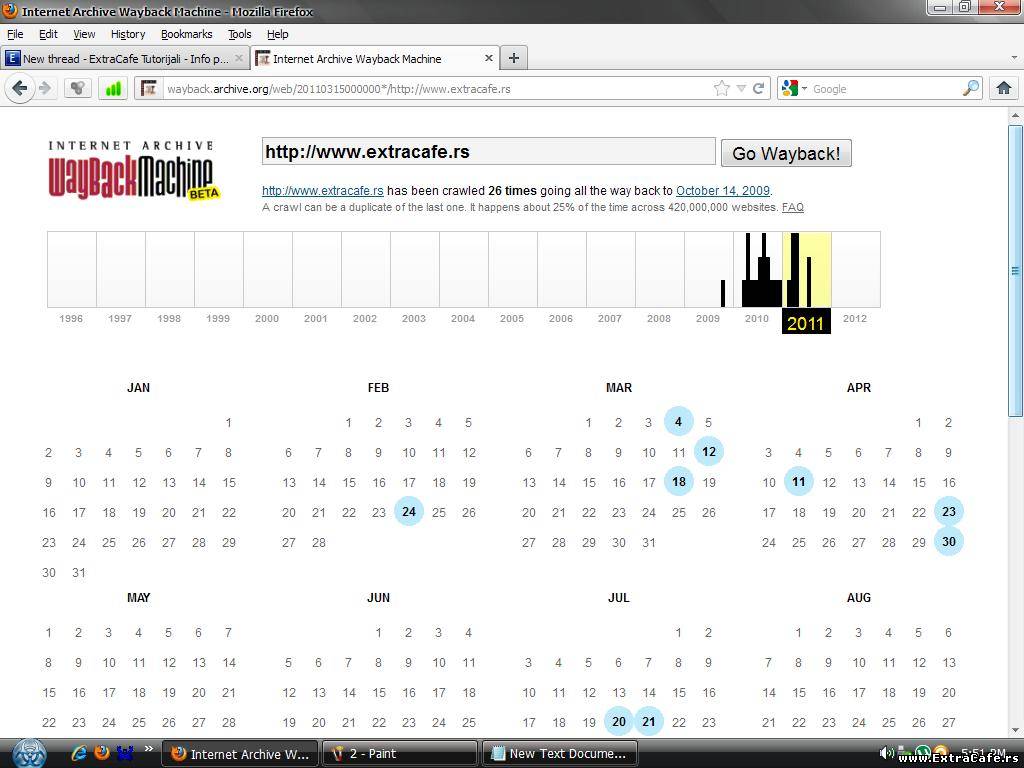Click the site identity icon in address bar
The height and width of the screenshot is (768, 1024).
[150, 88]
